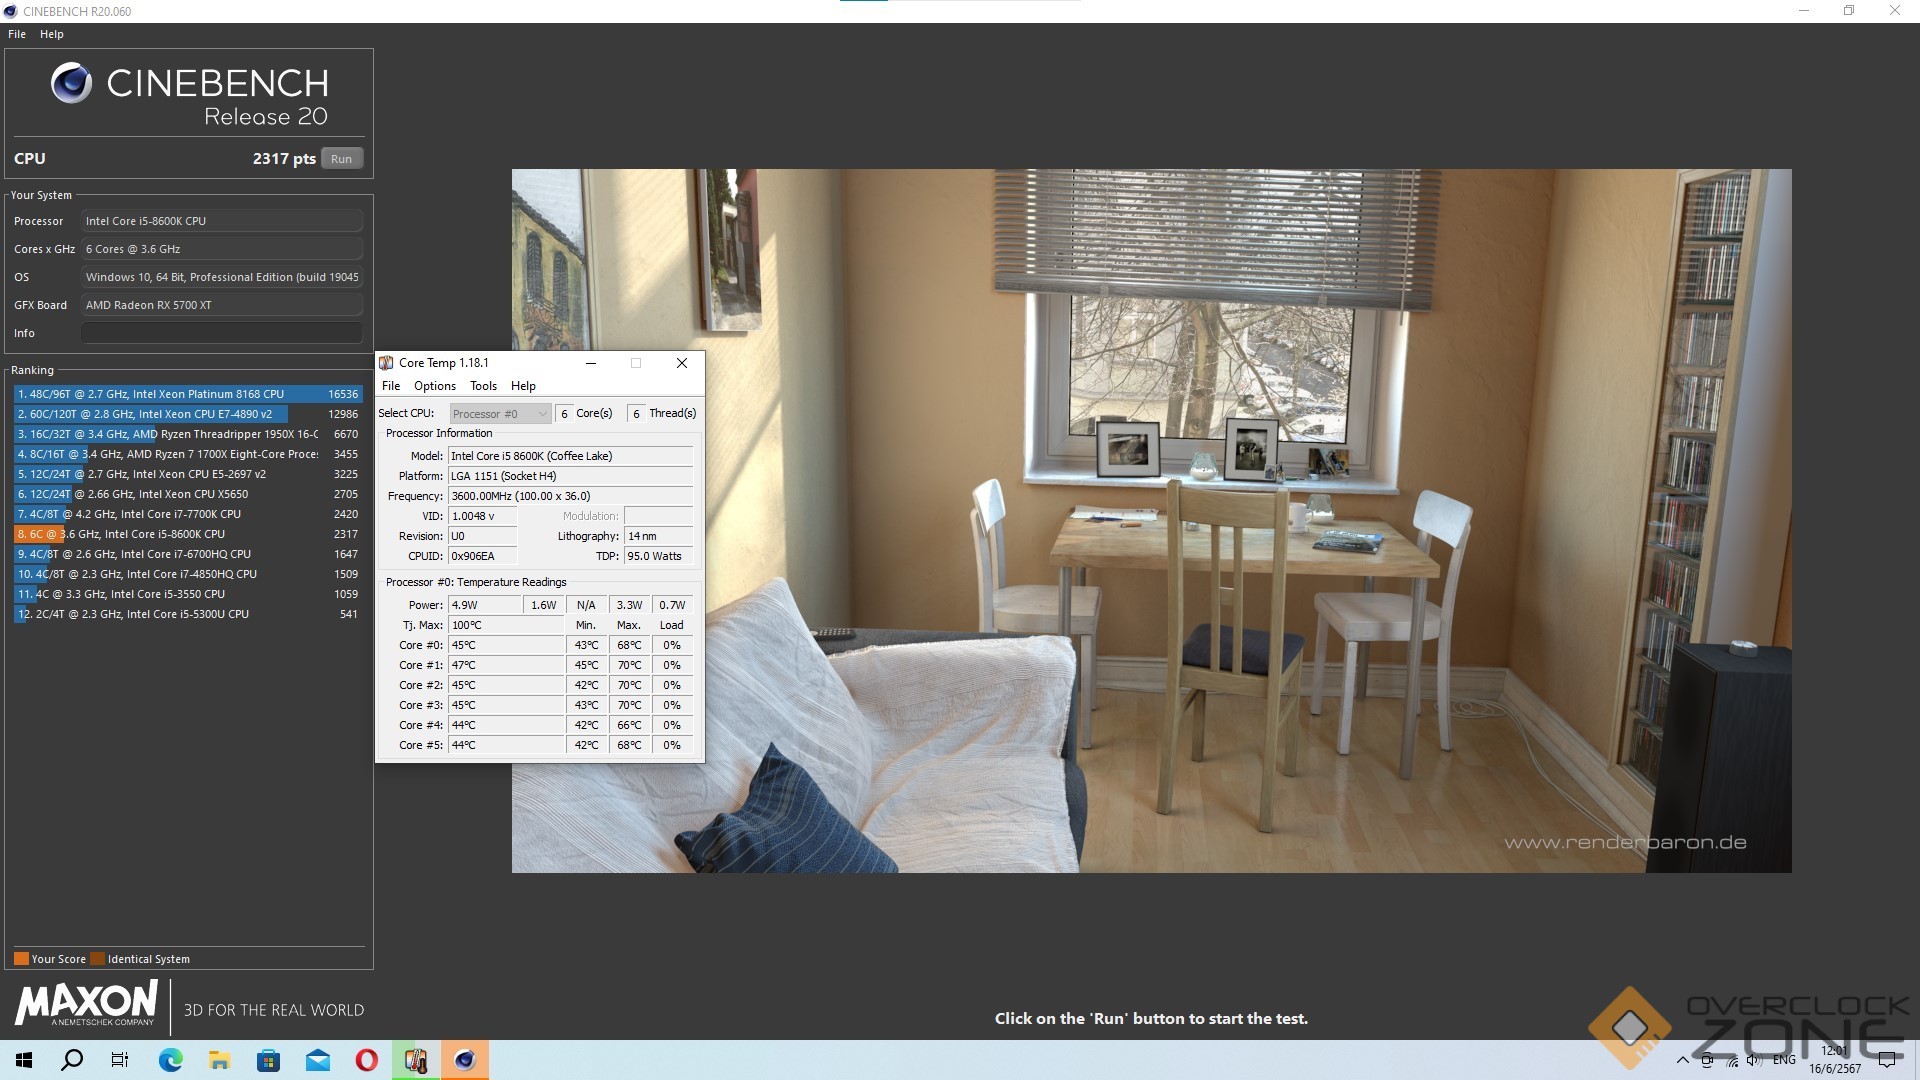Select ranking row Intel Xeon Platinum 8168
This screenshot has height=1080, width=1920.
pos(188,394)
